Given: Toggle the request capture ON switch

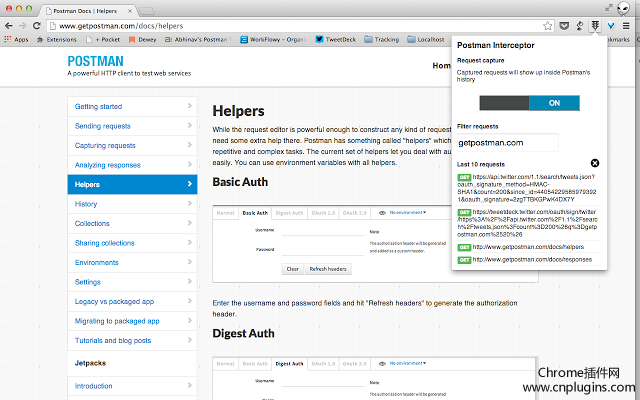Looking at the screenshot, I should coord(529,103).
